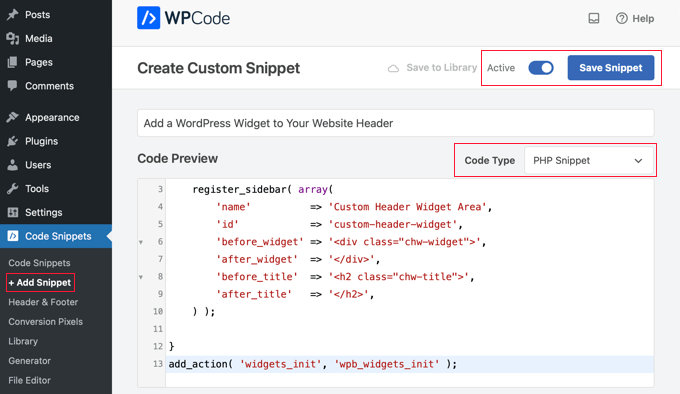
Task: Collapse code fold arrow at line 6
Action: [141, 242]
